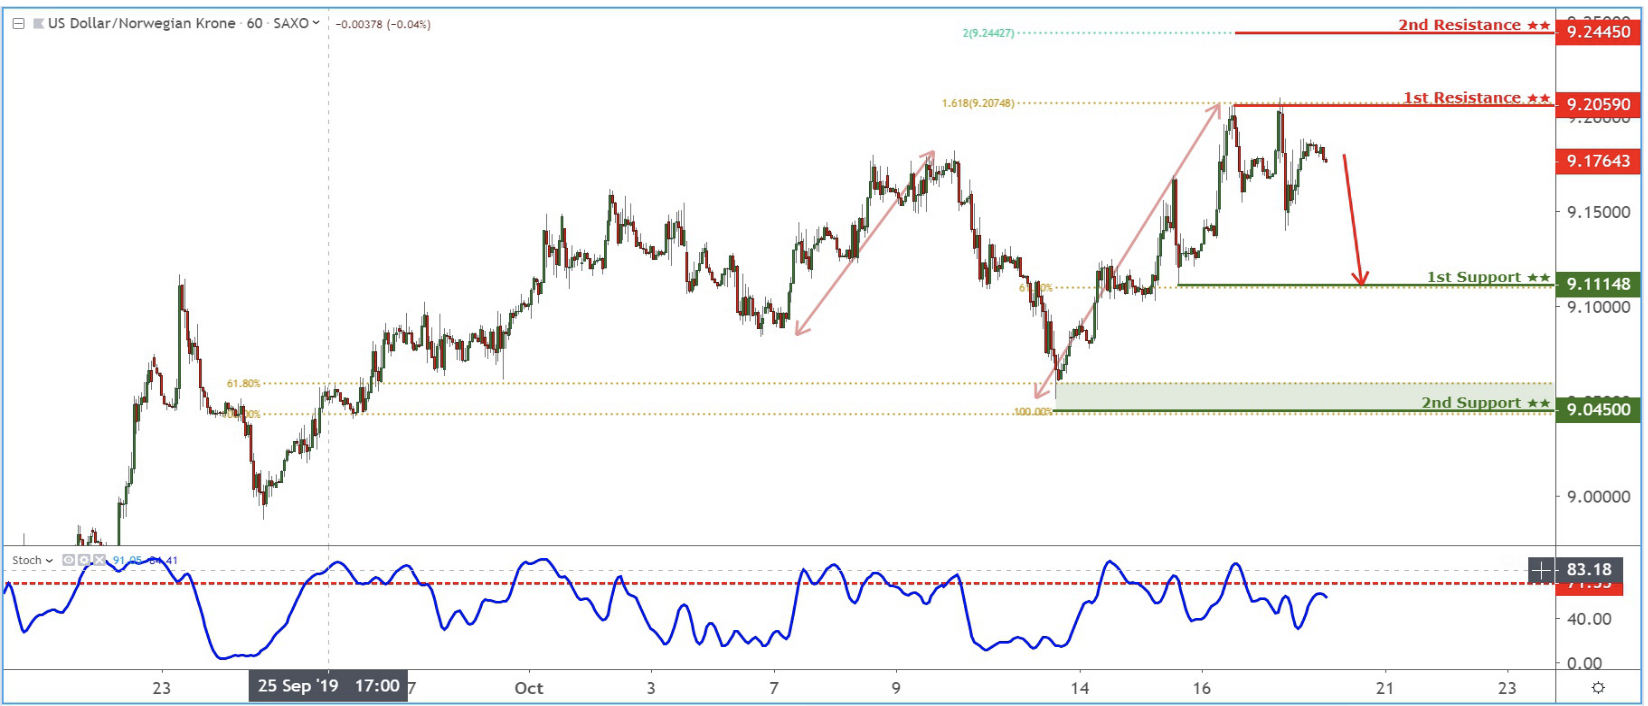This screenshot has height=706, width=1648.
Task: Click the 2nd Support line label
Action: click(x=1486, y=403)
